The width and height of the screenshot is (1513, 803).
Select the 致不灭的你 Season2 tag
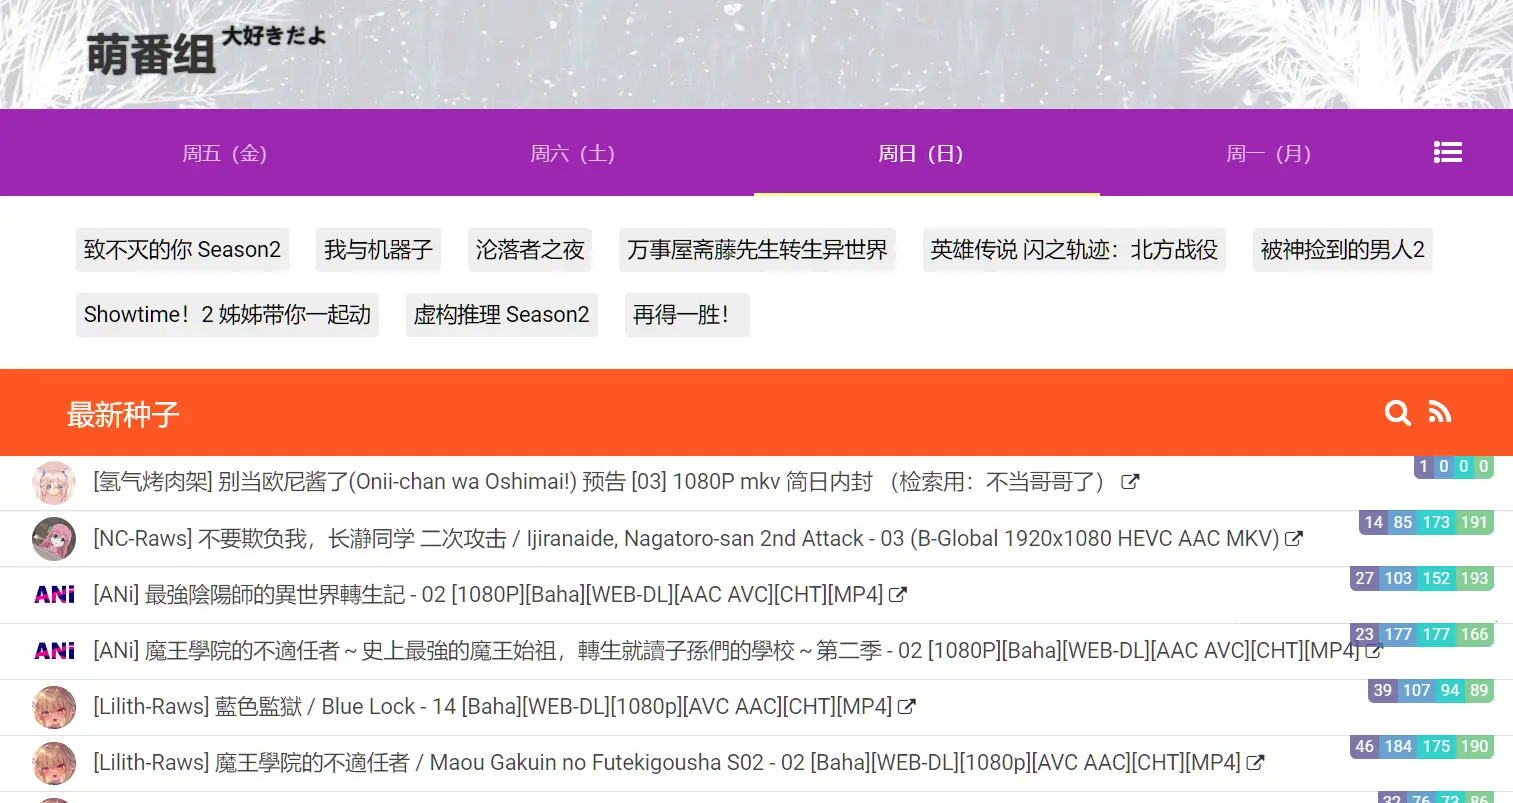click(x=182, y=250)
